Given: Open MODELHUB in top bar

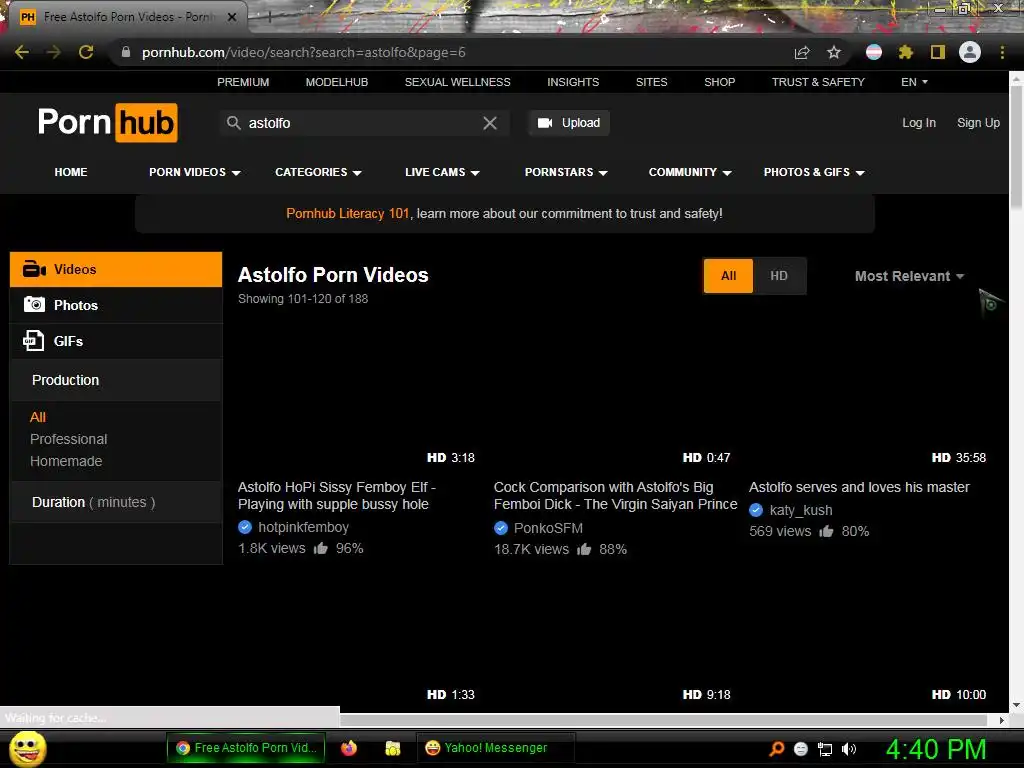Looking at the screenshot, I should click(x=337, y=82).
